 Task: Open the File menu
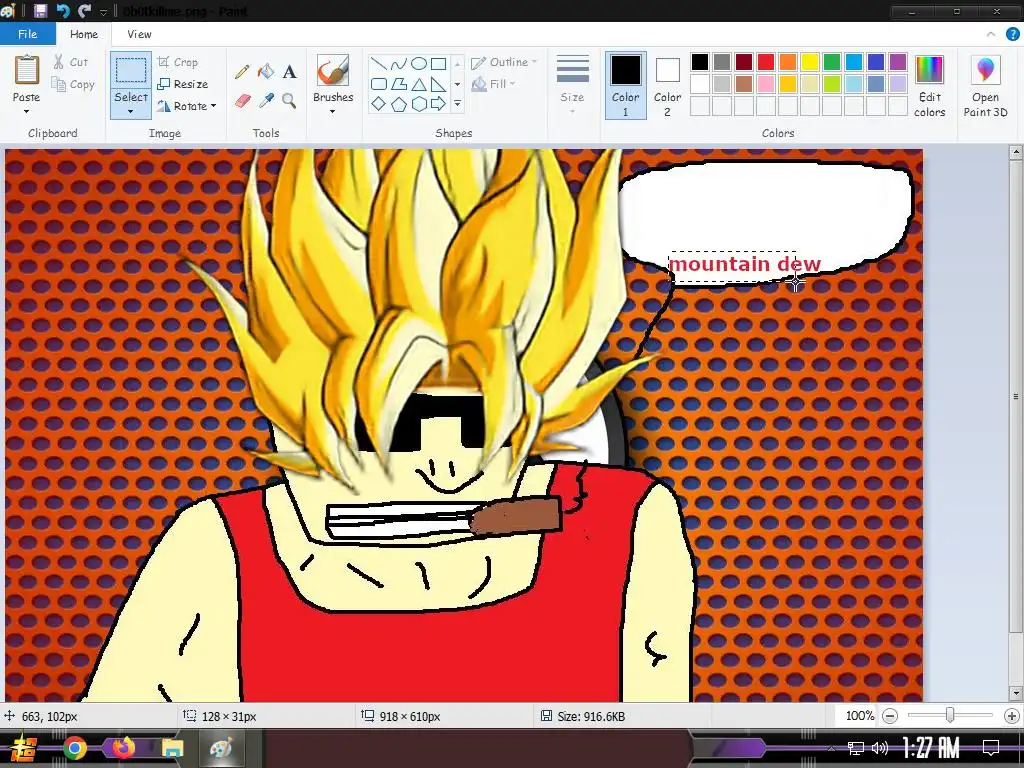coord(27,34)
